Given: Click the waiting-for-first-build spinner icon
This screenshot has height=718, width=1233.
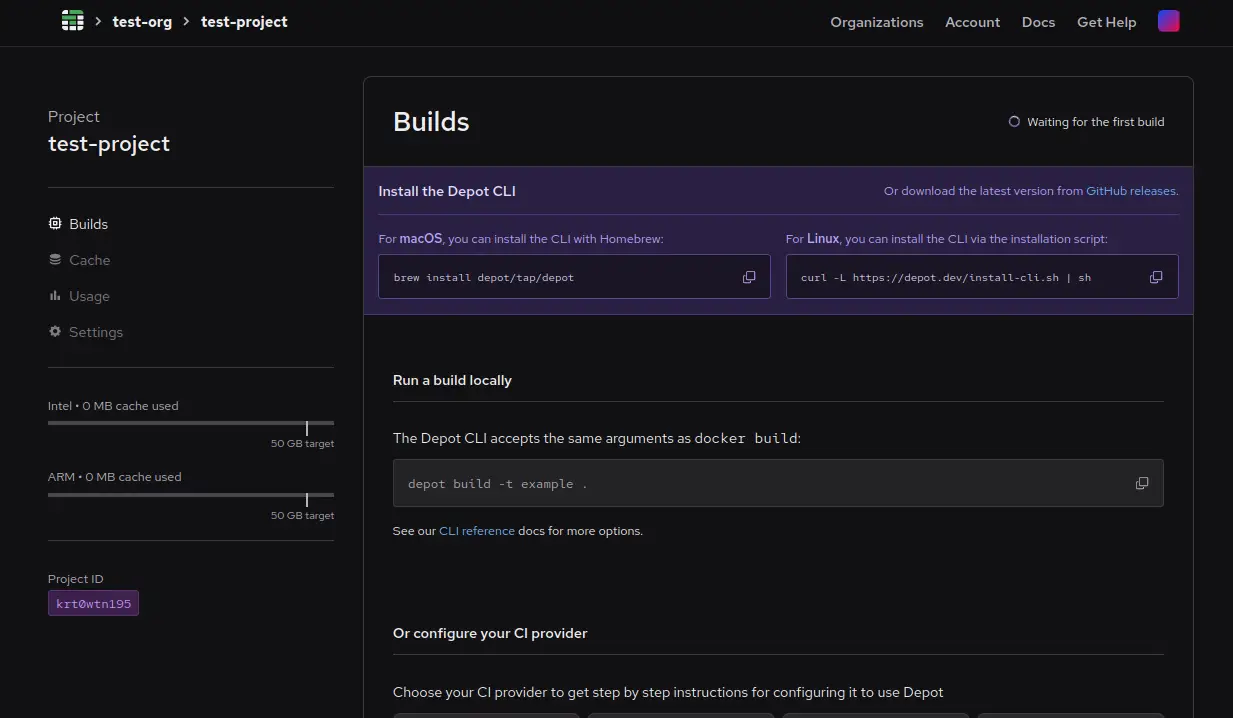Looking at the screenshot, I should 1014,121.
